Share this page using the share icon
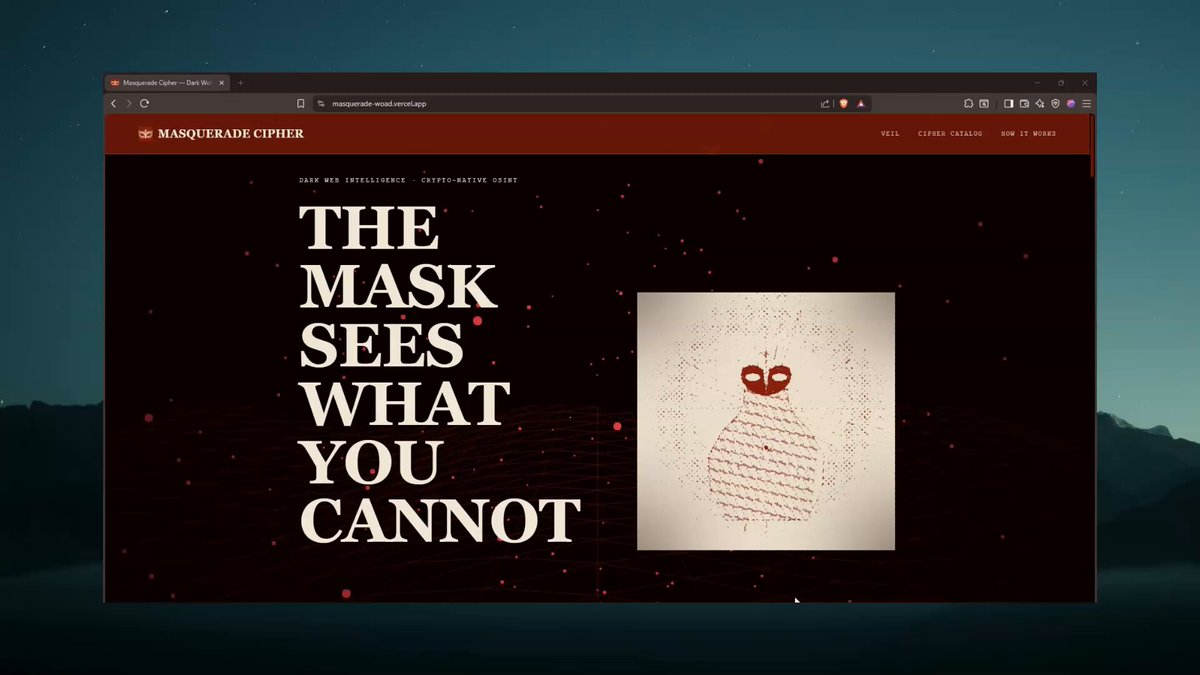1200x675 pixels. coord(825,103)
